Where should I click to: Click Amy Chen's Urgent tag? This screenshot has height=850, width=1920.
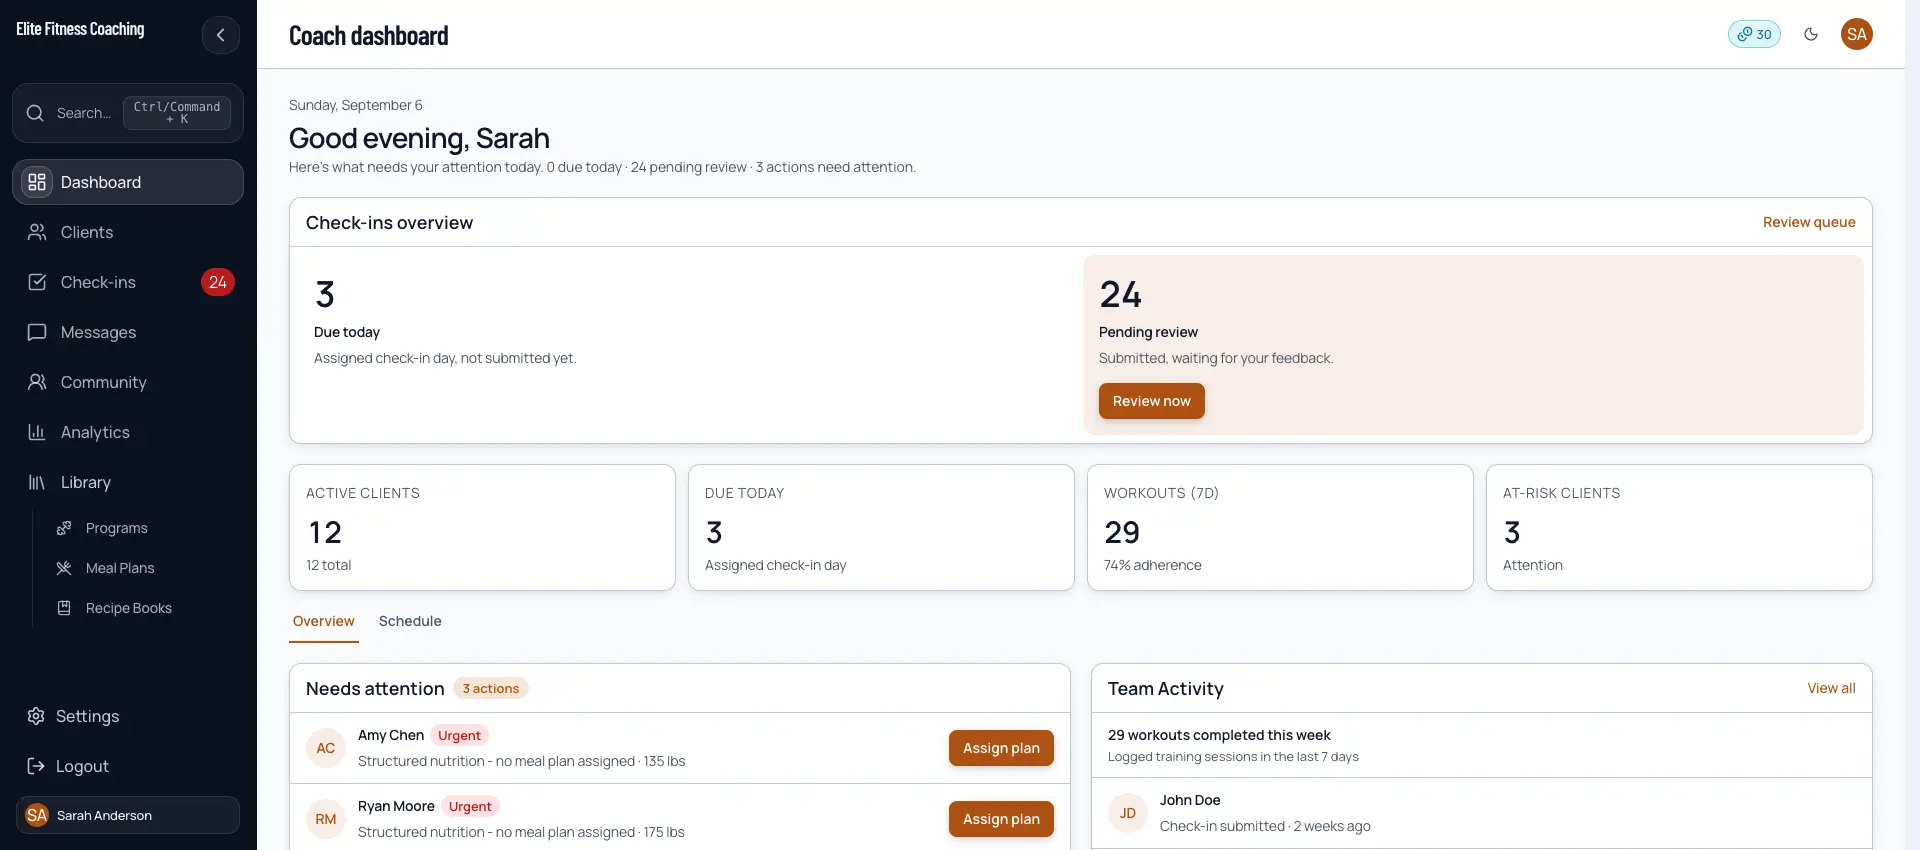point(459,735)
